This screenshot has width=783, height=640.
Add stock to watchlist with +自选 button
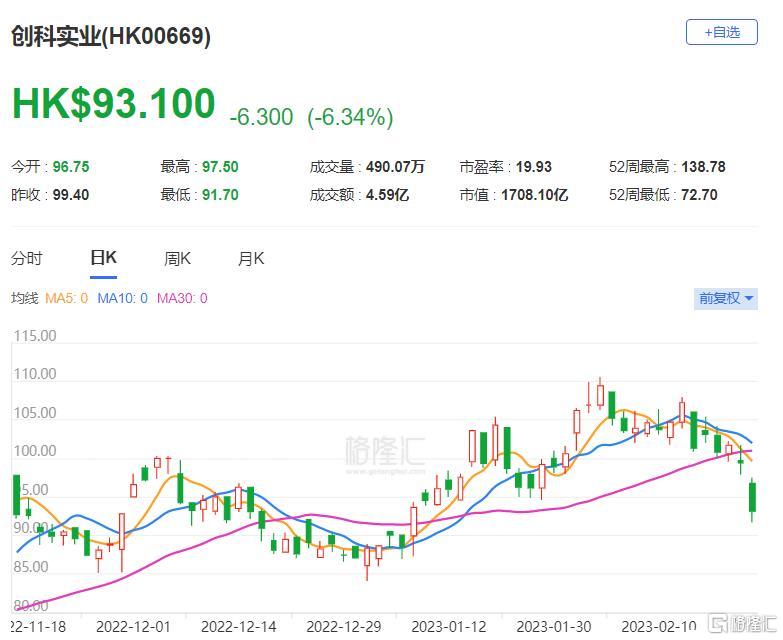tap(722, 32)
